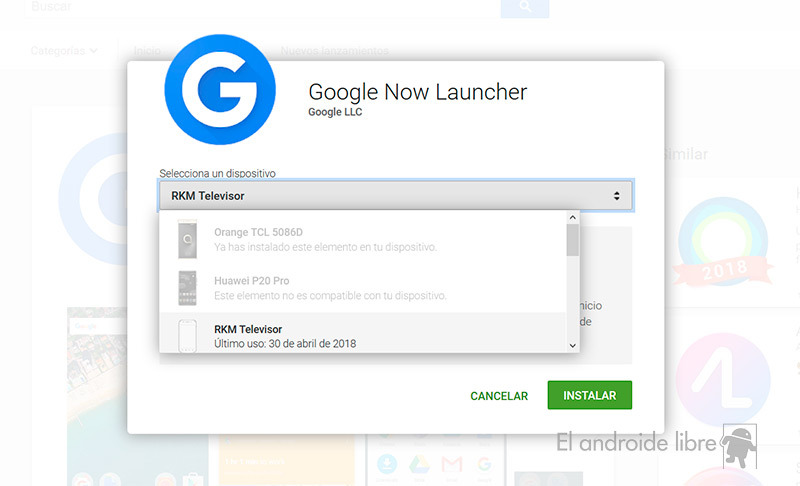Click the RKM Televisor device outline icon

coord(187,336)
